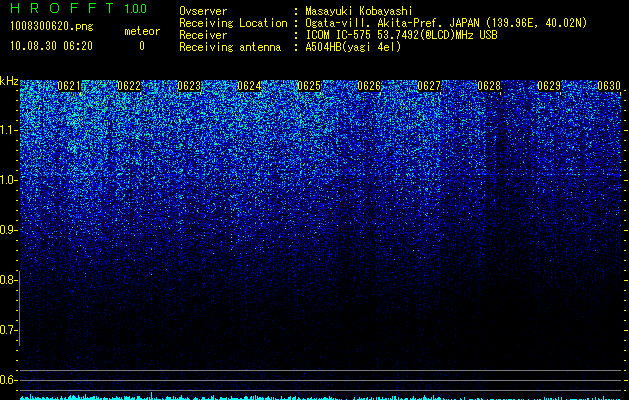Click the HROFFT 1.0.0 title text
The height and width of the screenshot is (400, 629).
tap(78, 8)
